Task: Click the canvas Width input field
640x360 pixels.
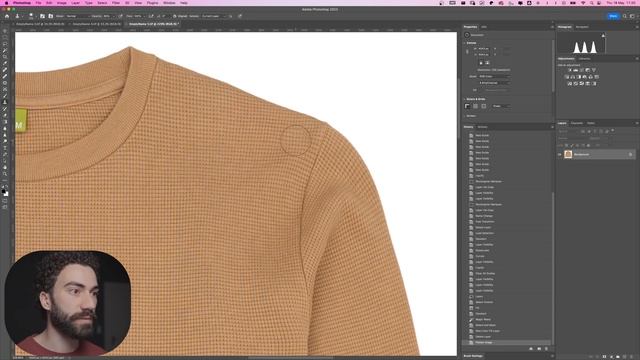Action: click(484, 49)
